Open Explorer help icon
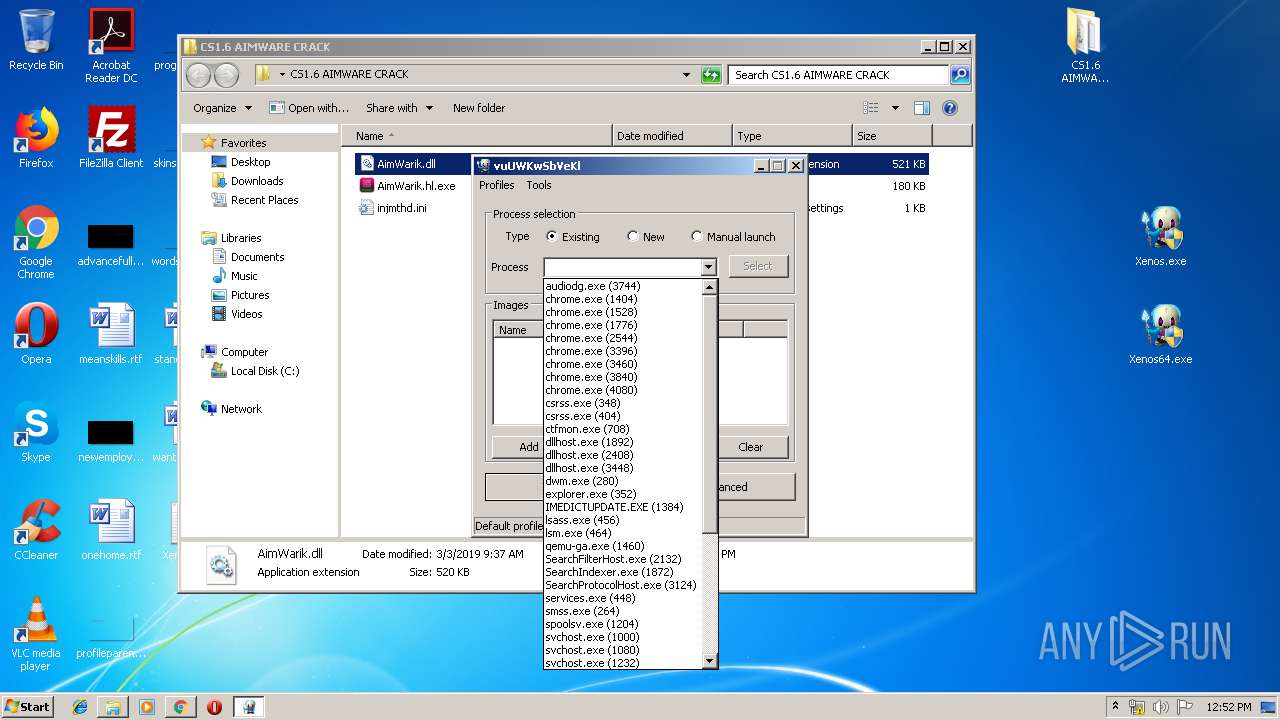 950,108
